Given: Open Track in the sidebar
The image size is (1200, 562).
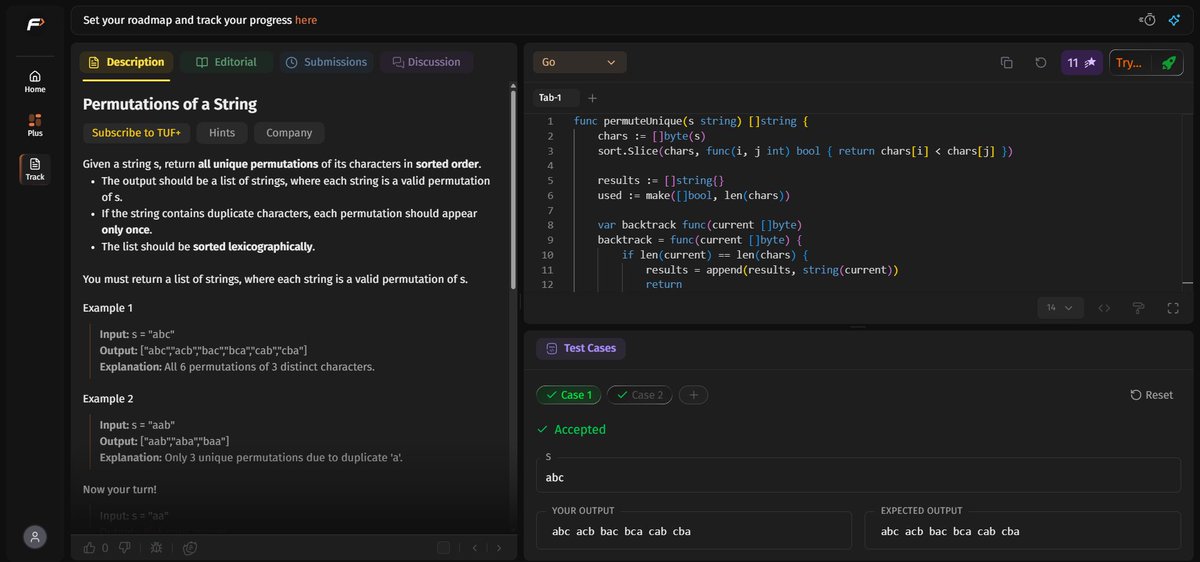Looking at the screenshot, I should pyautogui.click(x=35, y=169).
